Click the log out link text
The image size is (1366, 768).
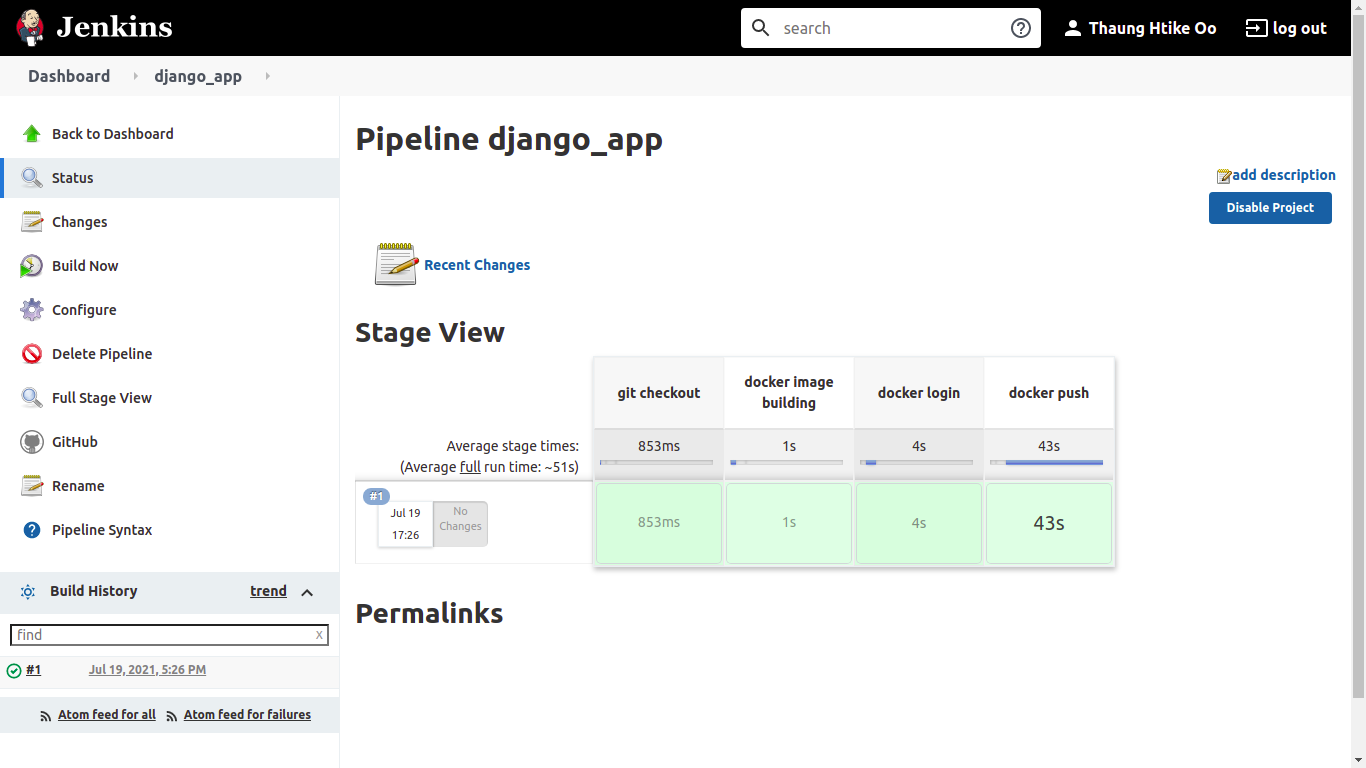coord(1299,28)
